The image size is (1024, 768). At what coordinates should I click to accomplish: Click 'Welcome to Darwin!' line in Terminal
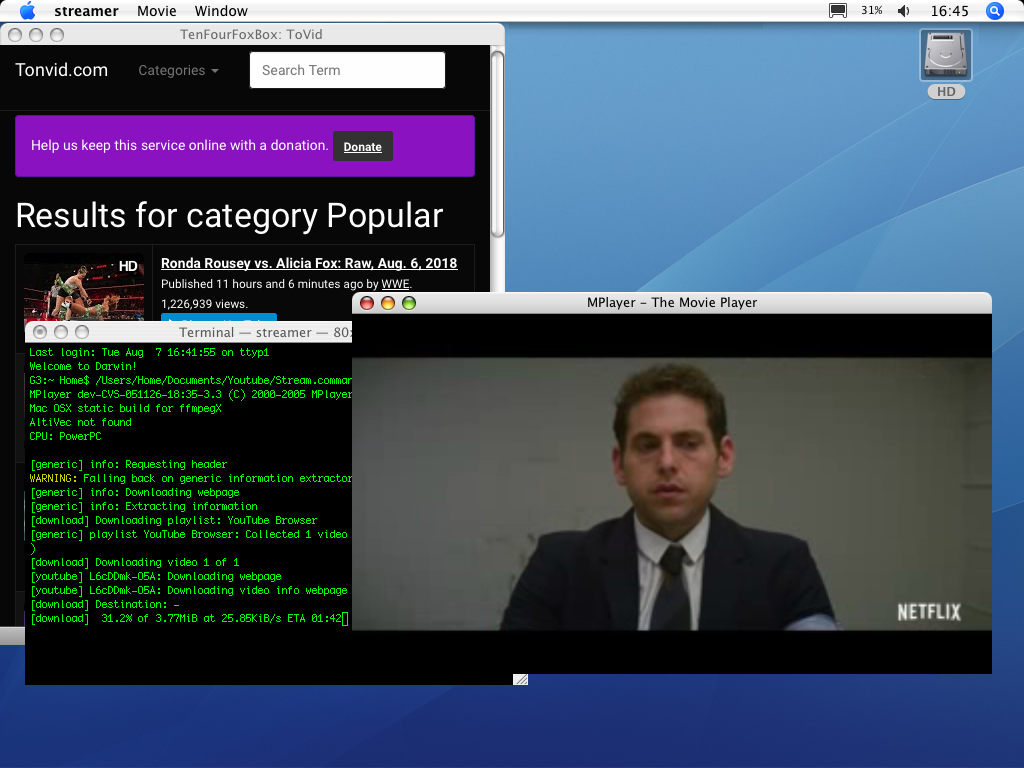[83, 366]
